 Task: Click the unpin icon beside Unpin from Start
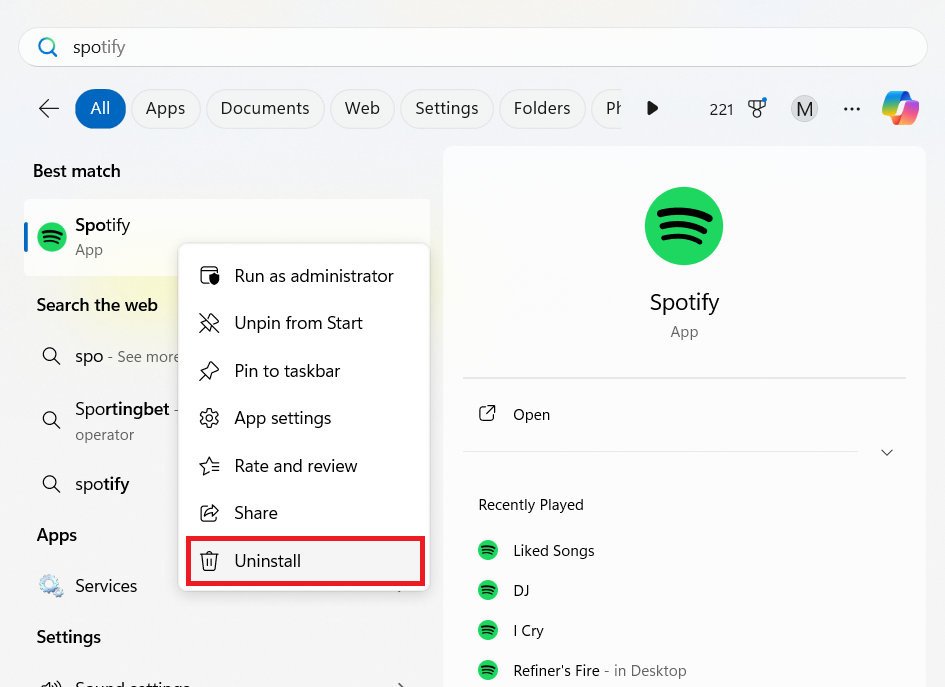(x=209, y=323)
